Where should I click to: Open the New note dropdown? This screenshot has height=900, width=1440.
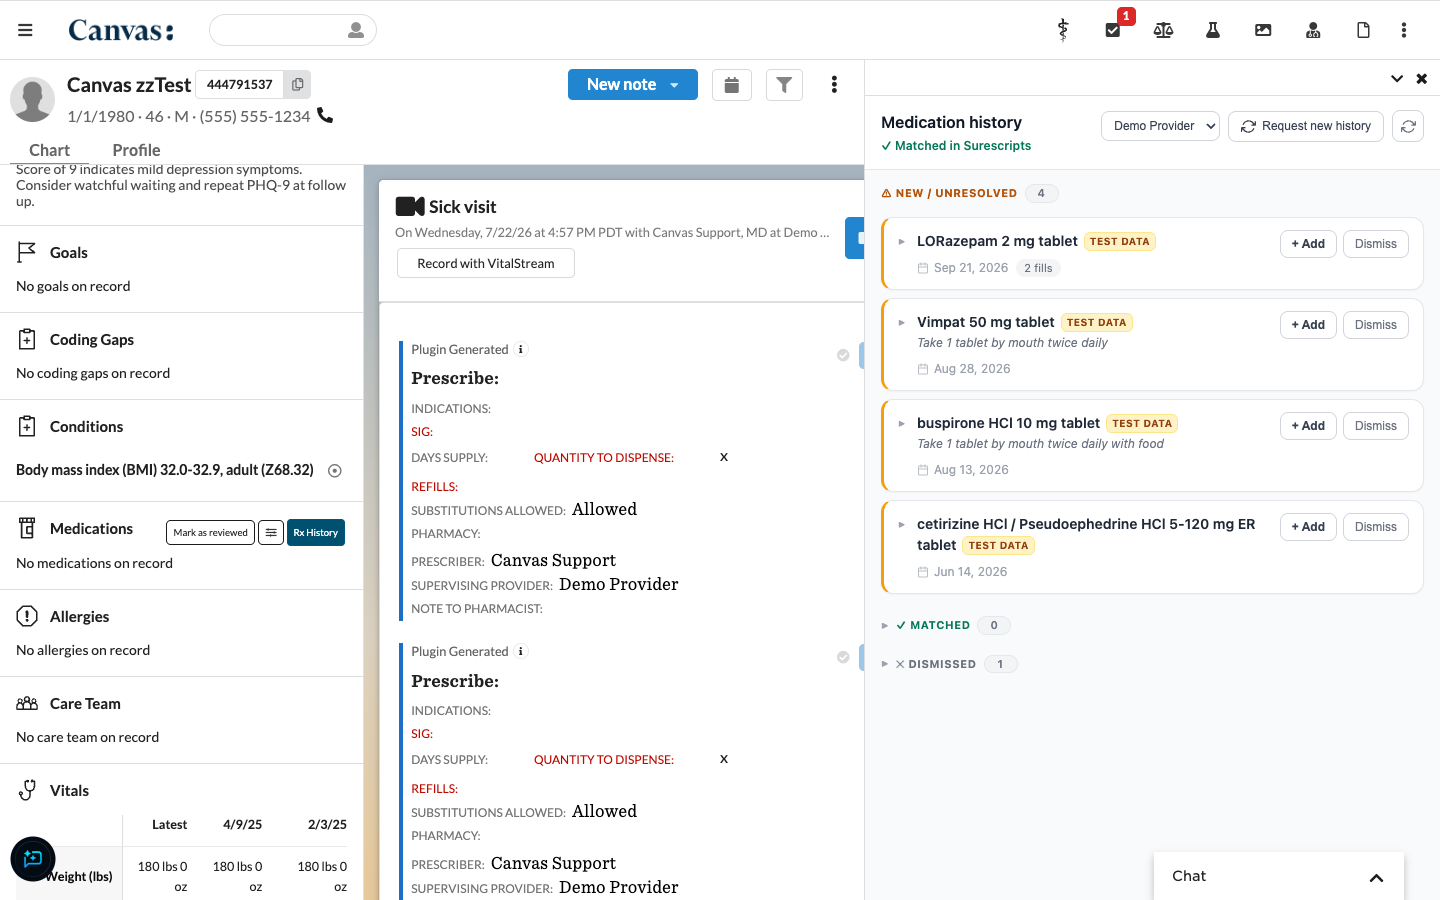point(675,85)
